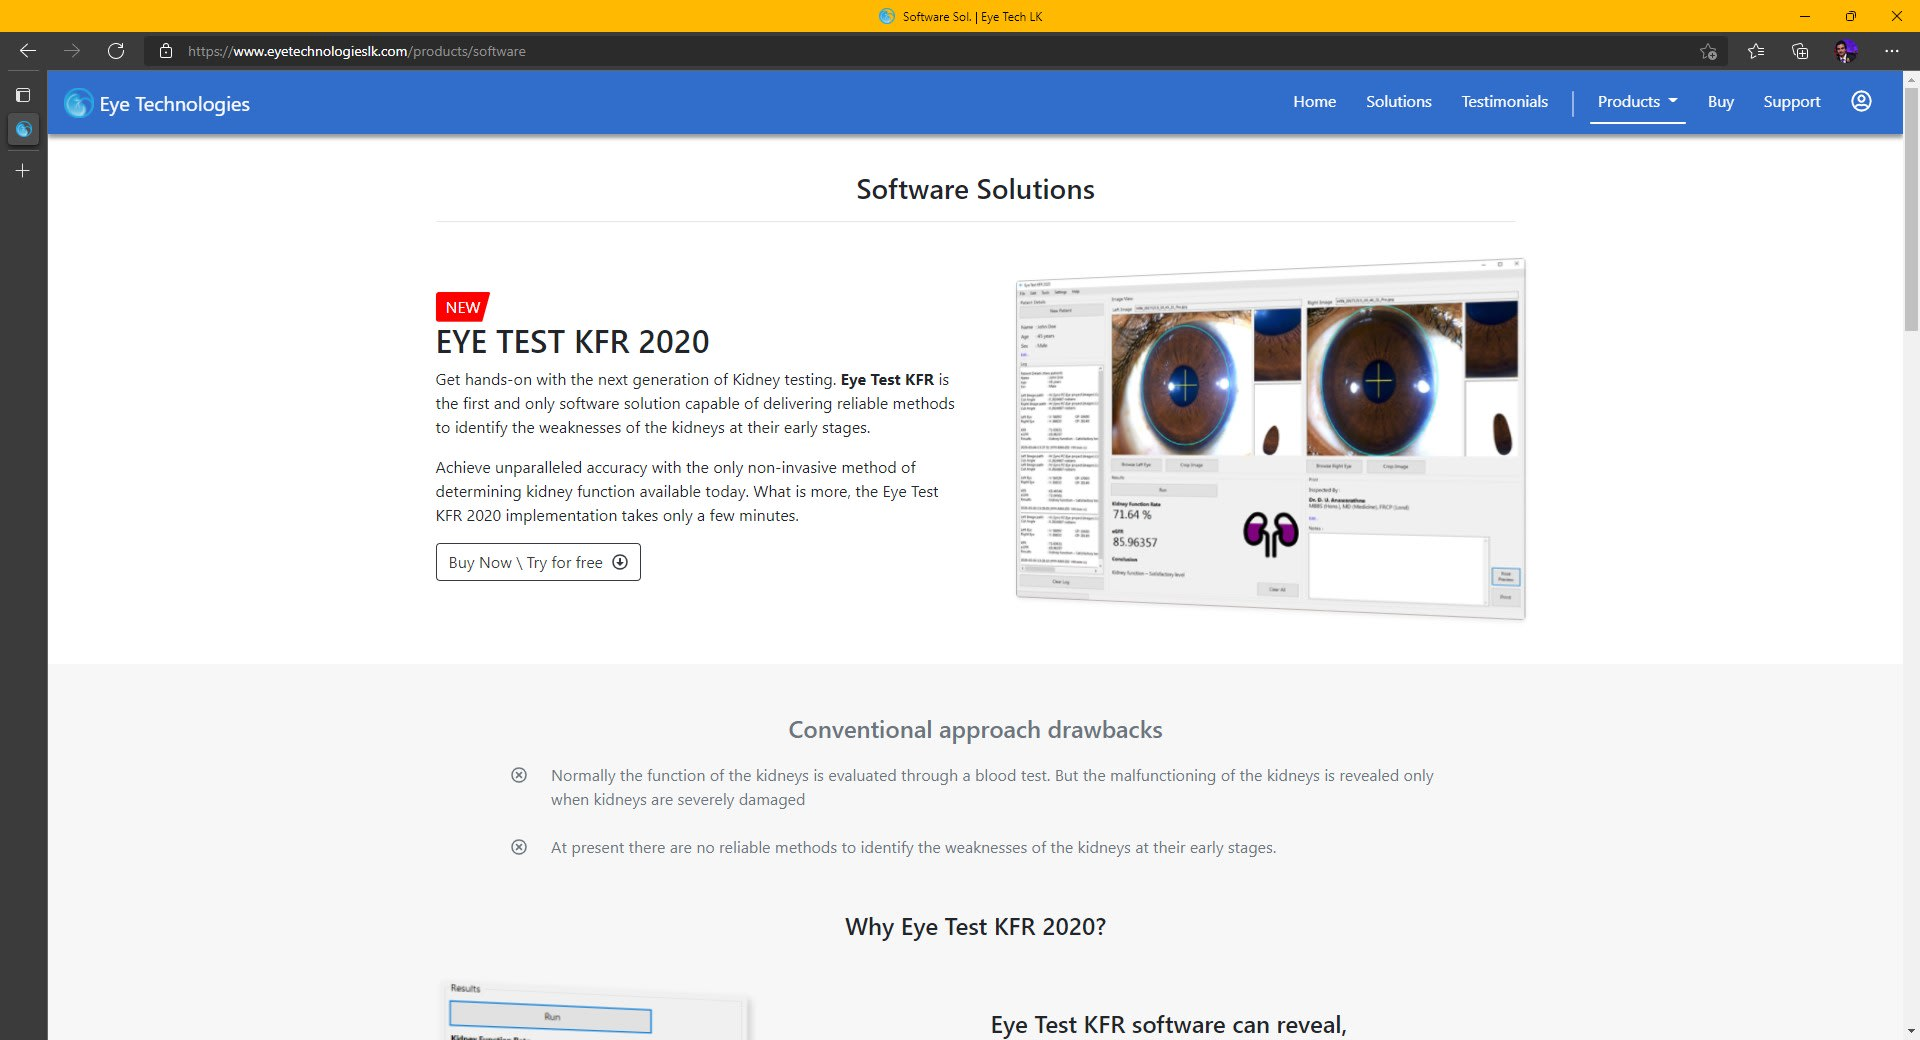Viewport: 1920px width, 1040px height.
Task: Click Buy Now \ Try for free button
Action: 538,562
